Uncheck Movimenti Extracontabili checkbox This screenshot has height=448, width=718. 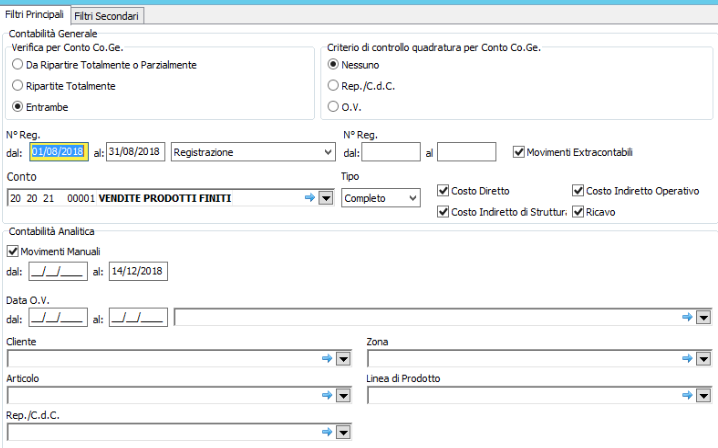(x=518, y=152)
